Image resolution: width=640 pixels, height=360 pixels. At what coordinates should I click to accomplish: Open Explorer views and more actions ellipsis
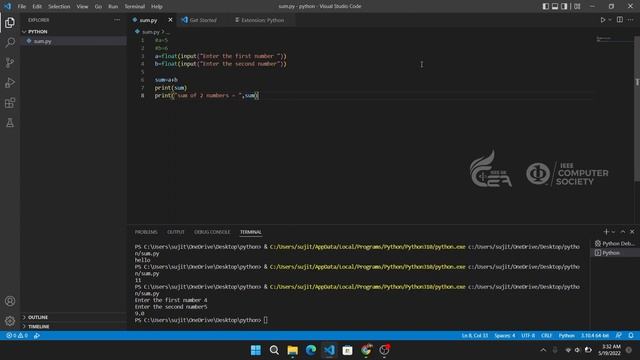coord(117,20)
